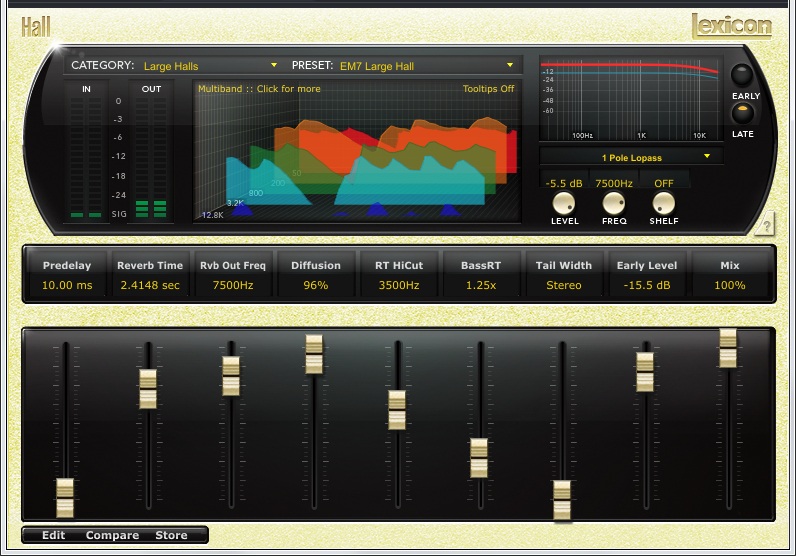Click the Early Level fader handle
The width and height of the screenshot is (796, 556).
pos(645,372)
